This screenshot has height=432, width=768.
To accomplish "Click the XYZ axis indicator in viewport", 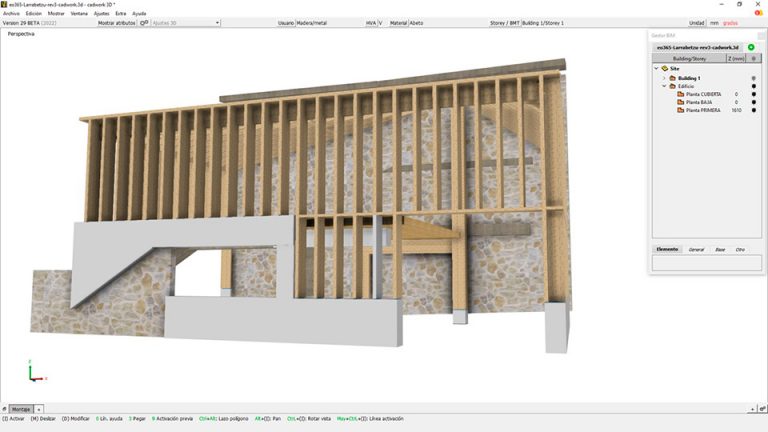I will click(x=36, y=371).
